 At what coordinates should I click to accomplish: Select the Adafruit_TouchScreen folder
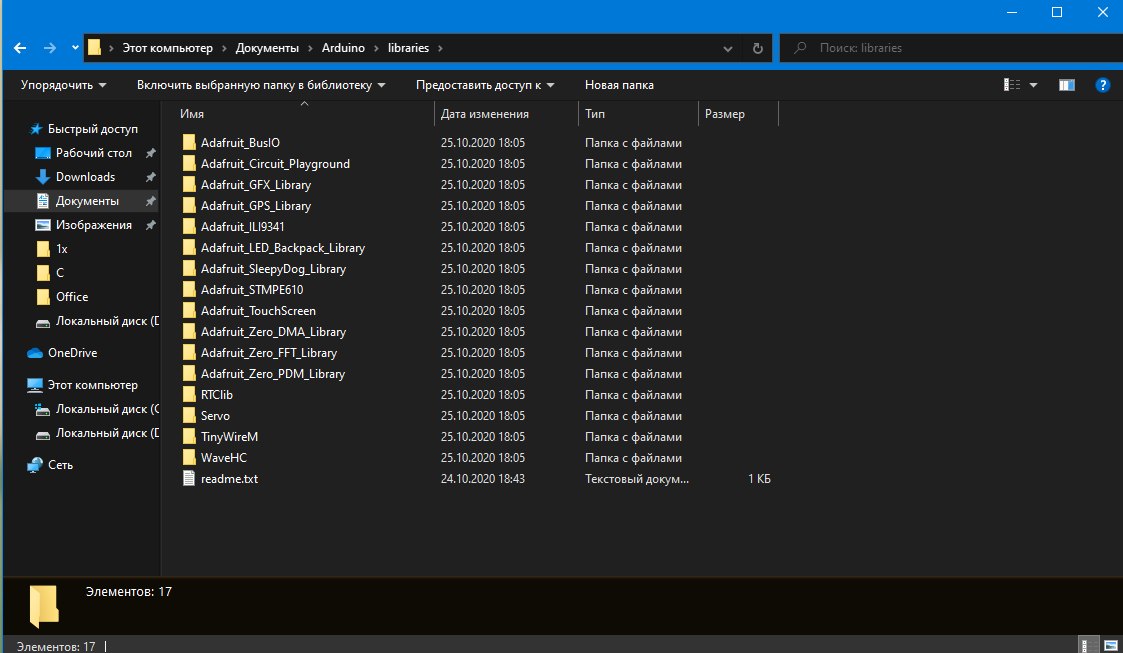tap(258, 311)
